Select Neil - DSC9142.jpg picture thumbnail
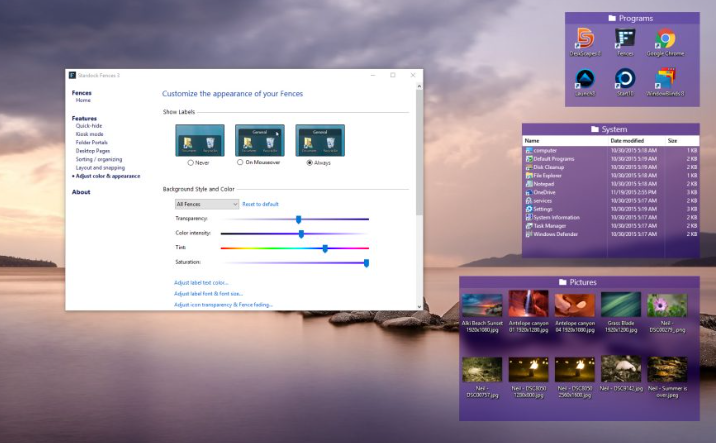The image size is (716, 443). point(621,369)
